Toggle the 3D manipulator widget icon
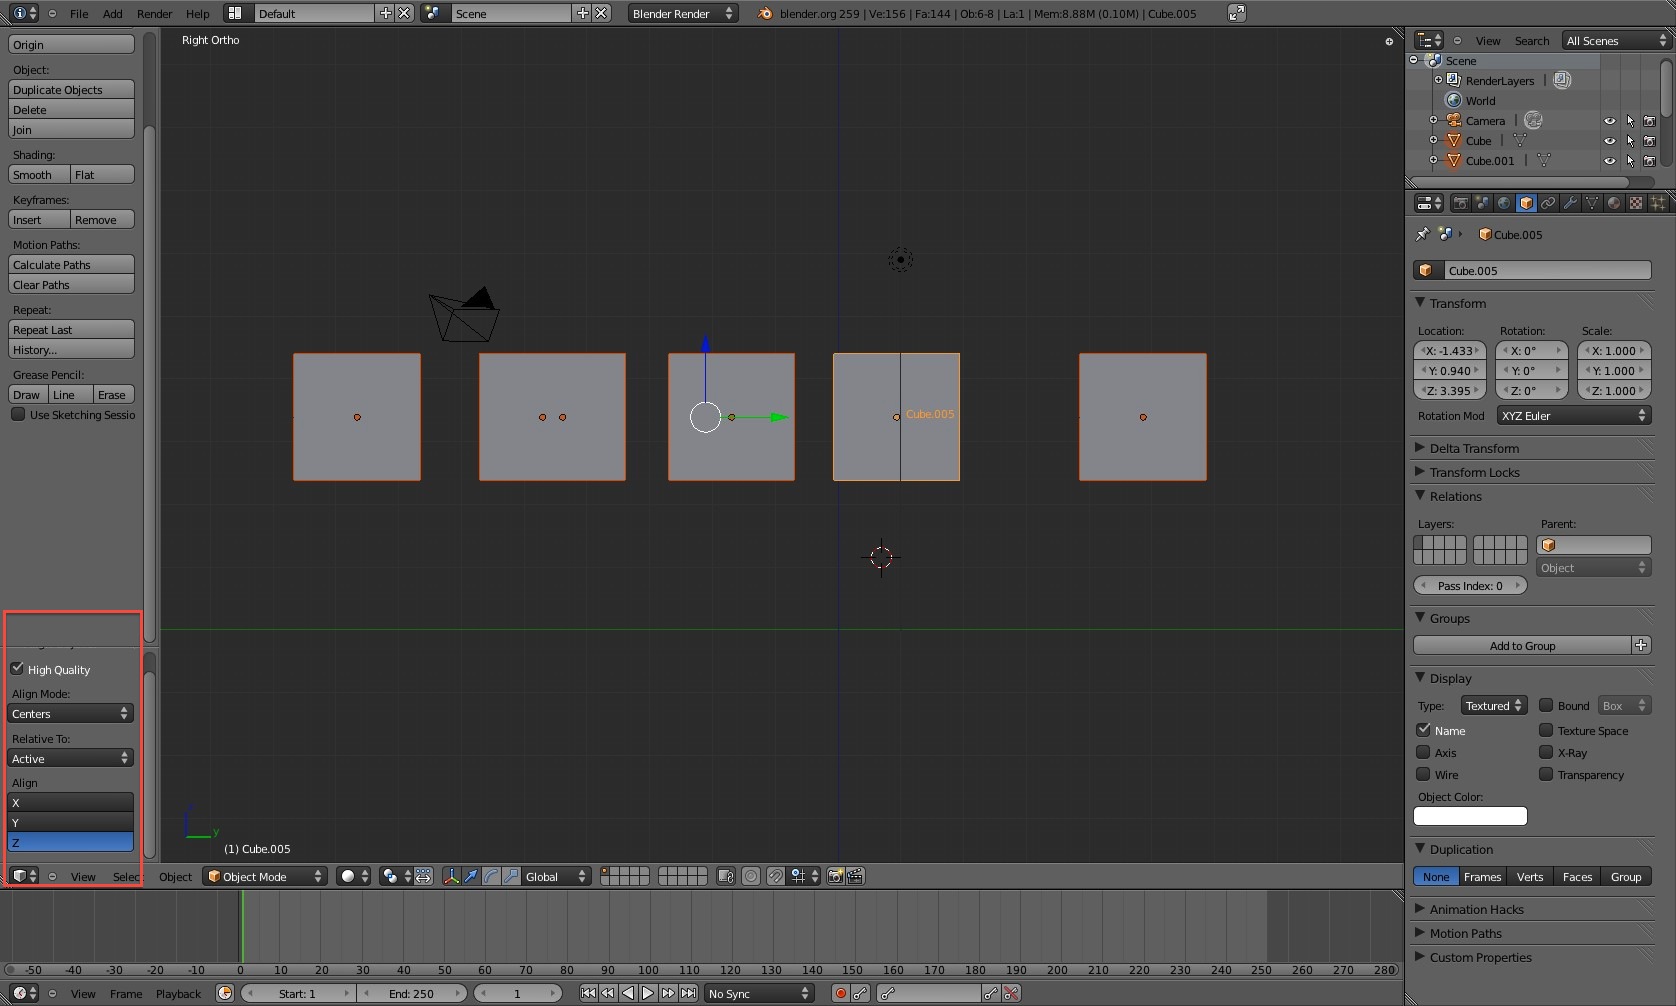The width and height of the screenshot is (1676, 1006). [x=451, y=876]
